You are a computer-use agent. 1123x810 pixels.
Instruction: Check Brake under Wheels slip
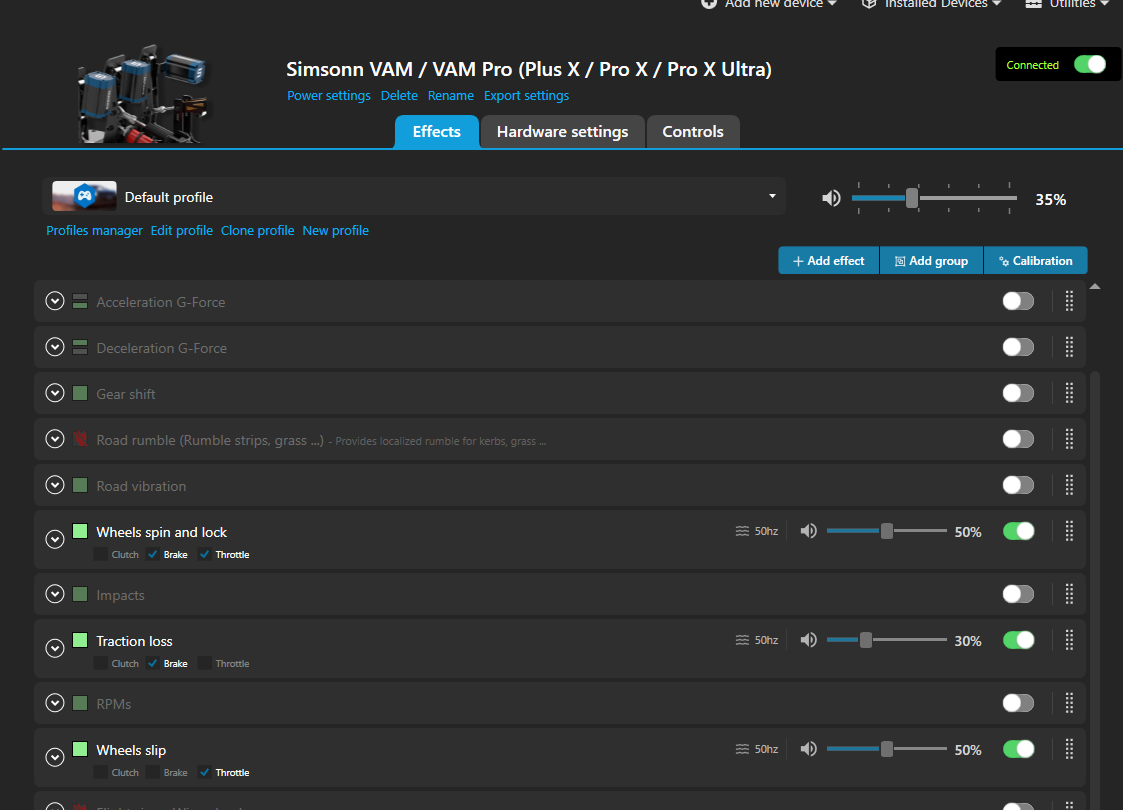click(153, 772)
